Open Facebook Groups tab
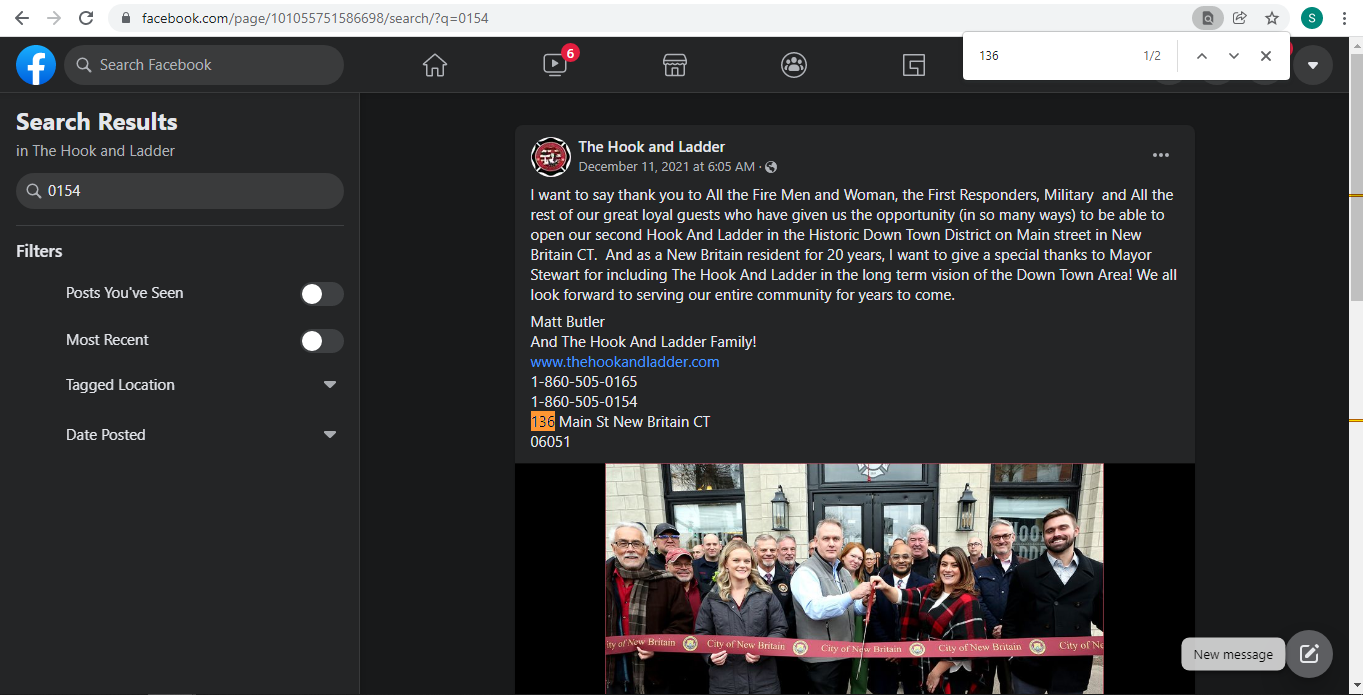1363x695 pixels. pos(794,65)
